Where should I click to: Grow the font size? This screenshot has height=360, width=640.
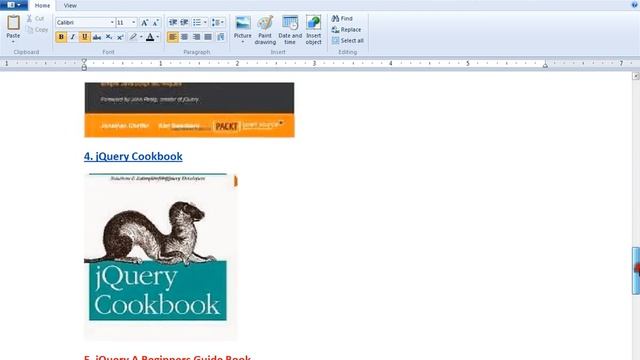(x=144, y=22)
